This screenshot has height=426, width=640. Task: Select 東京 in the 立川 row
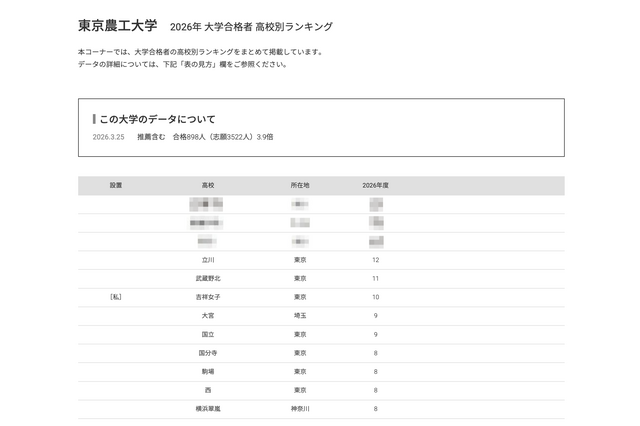pyautogui.click(x=300, y=260)
